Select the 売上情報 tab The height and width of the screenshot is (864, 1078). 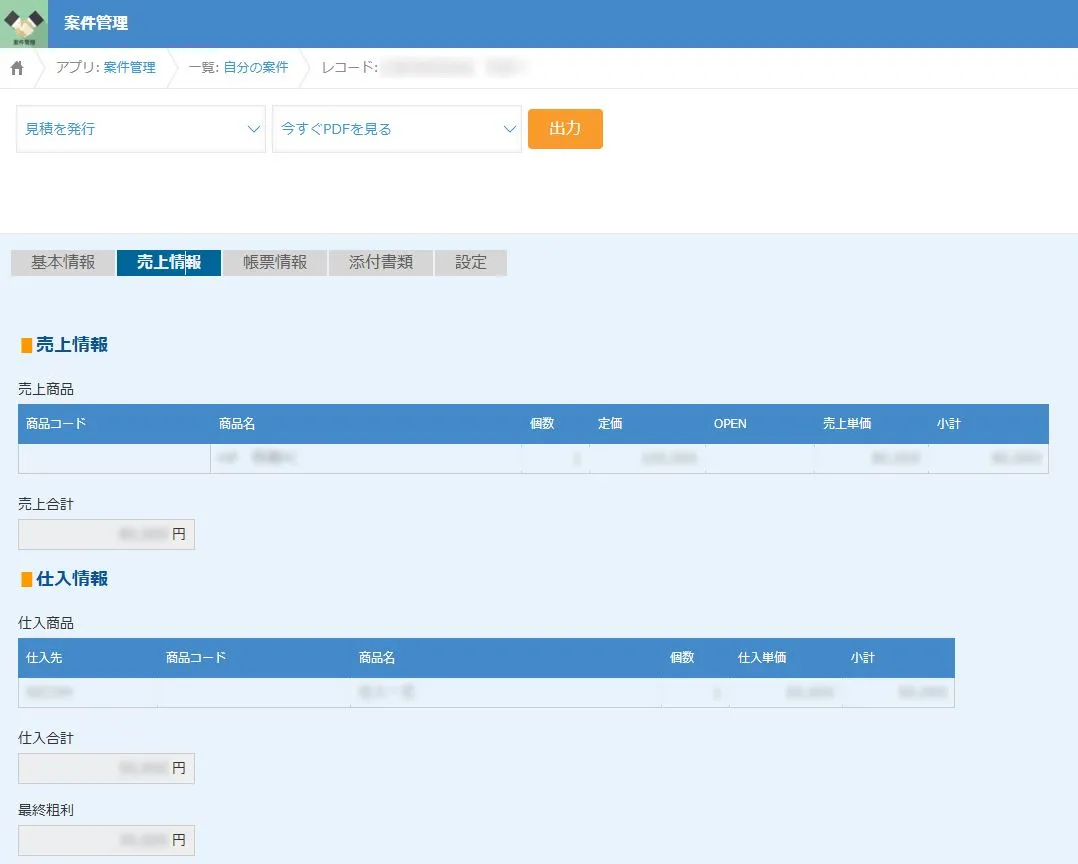coord(169,263)
